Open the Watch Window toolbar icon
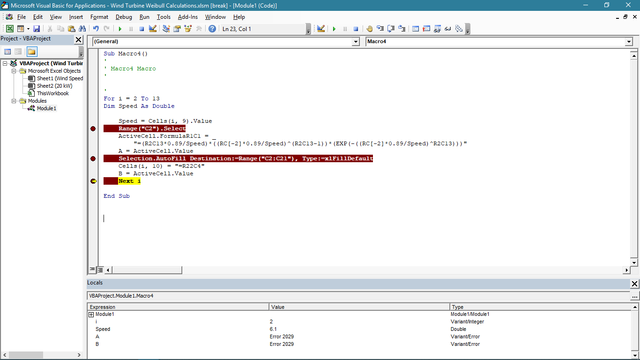The height and width of the screenshot is (360, 640). coord(437,29)
